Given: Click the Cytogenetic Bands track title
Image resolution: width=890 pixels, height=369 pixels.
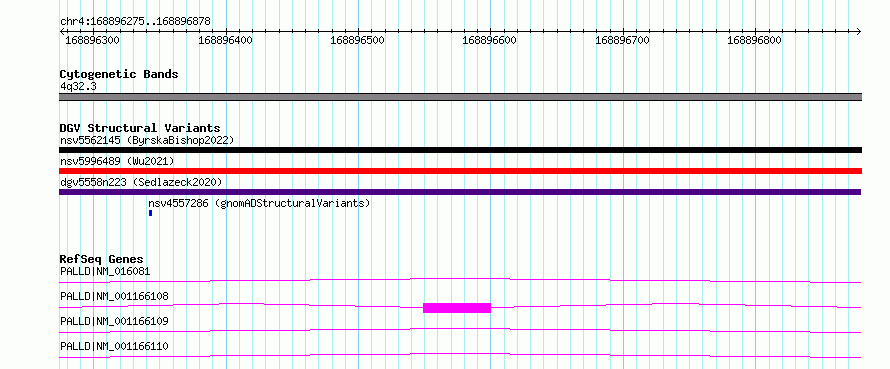Looking at the screenshot, I should pos(119,74).
